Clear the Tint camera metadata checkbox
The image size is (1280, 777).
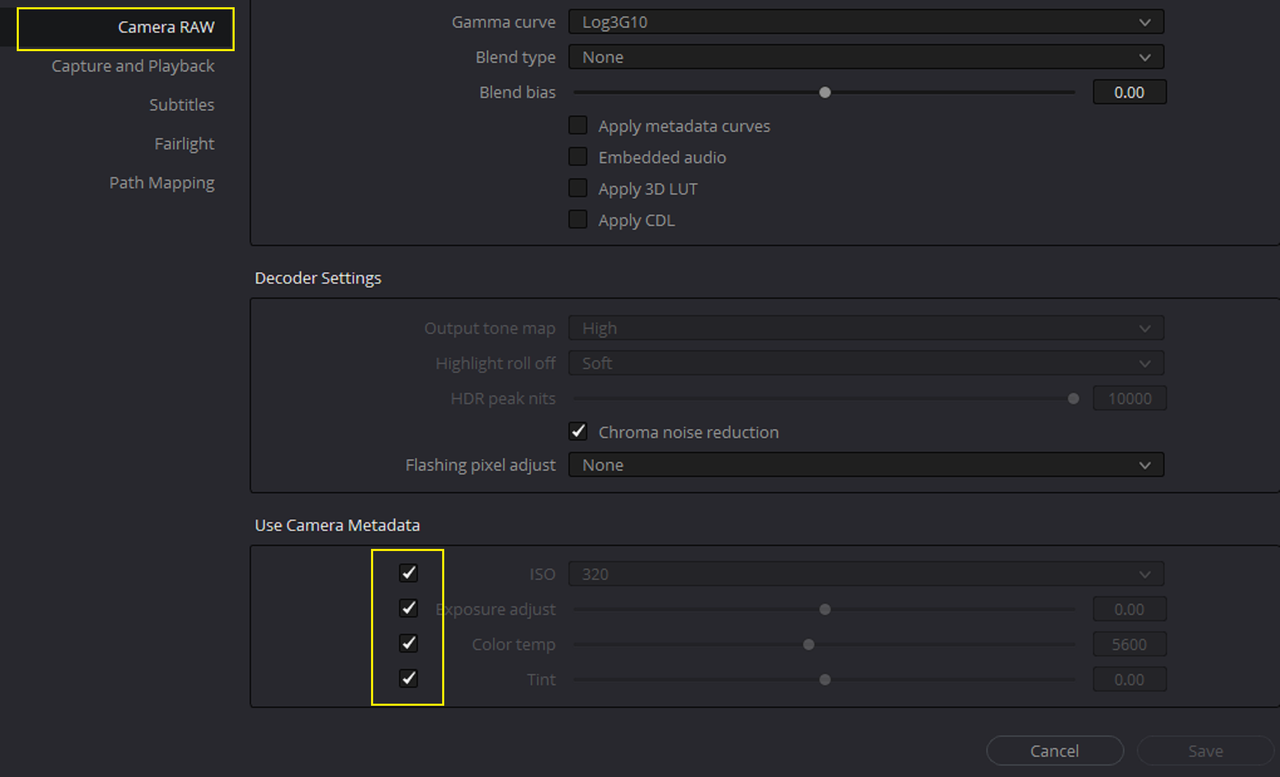click(x=408, y=678)
